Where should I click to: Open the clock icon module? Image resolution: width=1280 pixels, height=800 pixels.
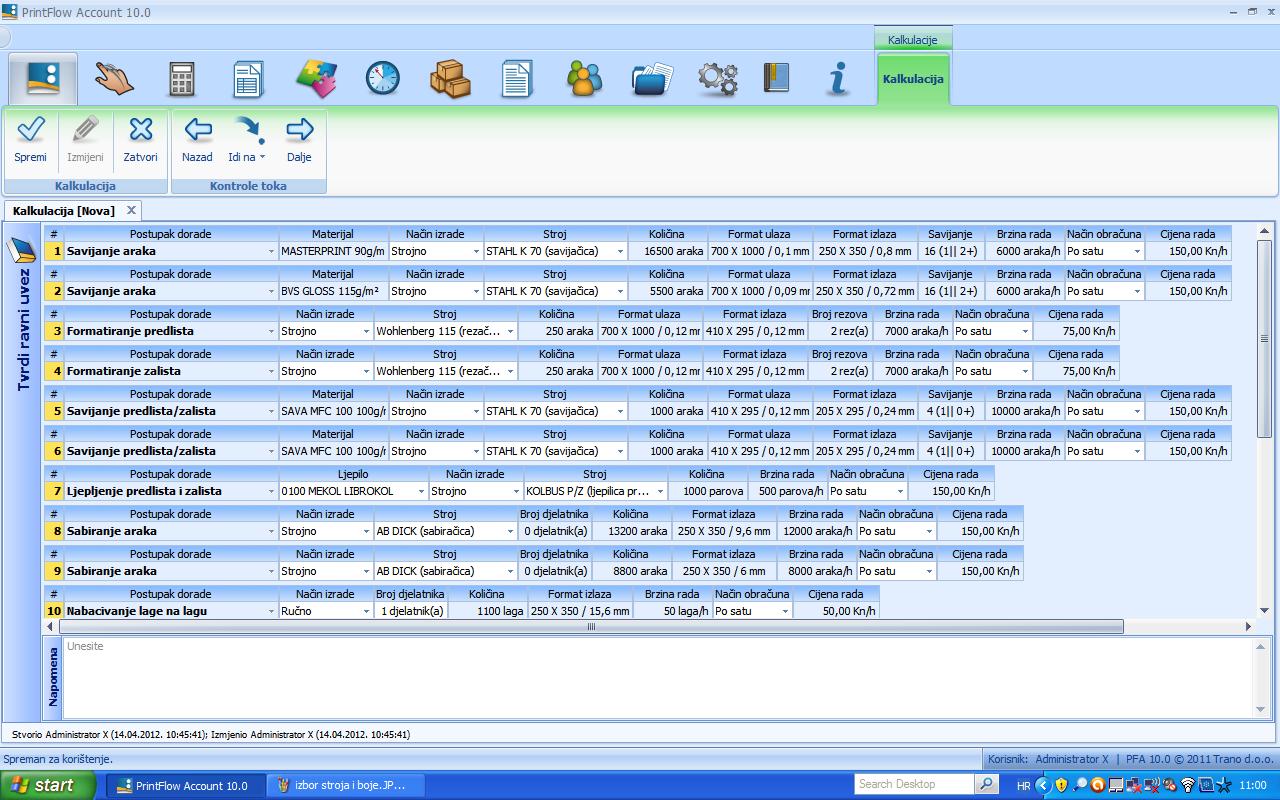[382, 79]
